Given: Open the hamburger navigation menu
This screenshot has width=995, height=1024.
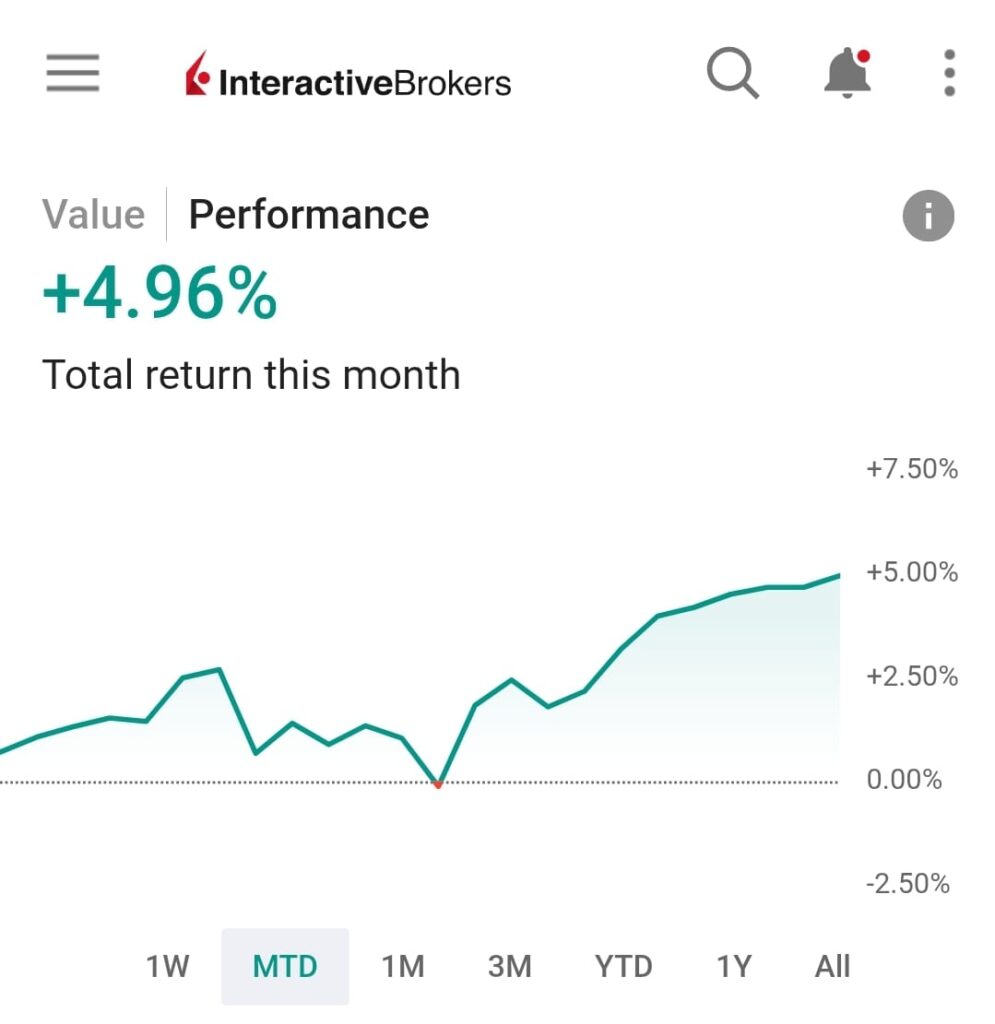Looking at the screenshot, I should 73,74.
